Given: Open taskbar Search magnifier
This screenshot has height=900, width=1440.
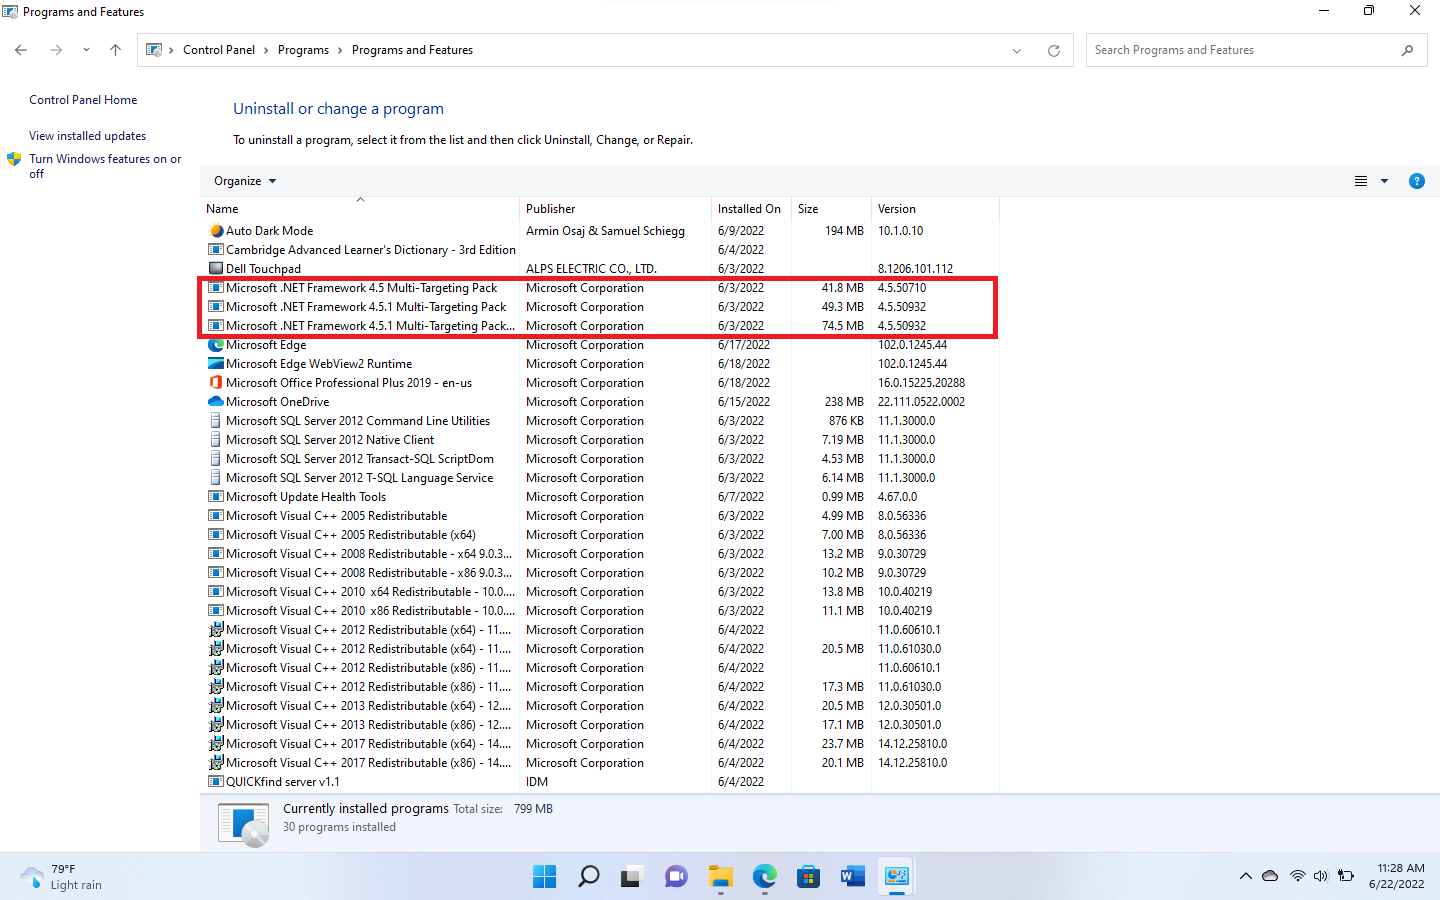Looking at the screenshot, I should click(x=589, y=877).
